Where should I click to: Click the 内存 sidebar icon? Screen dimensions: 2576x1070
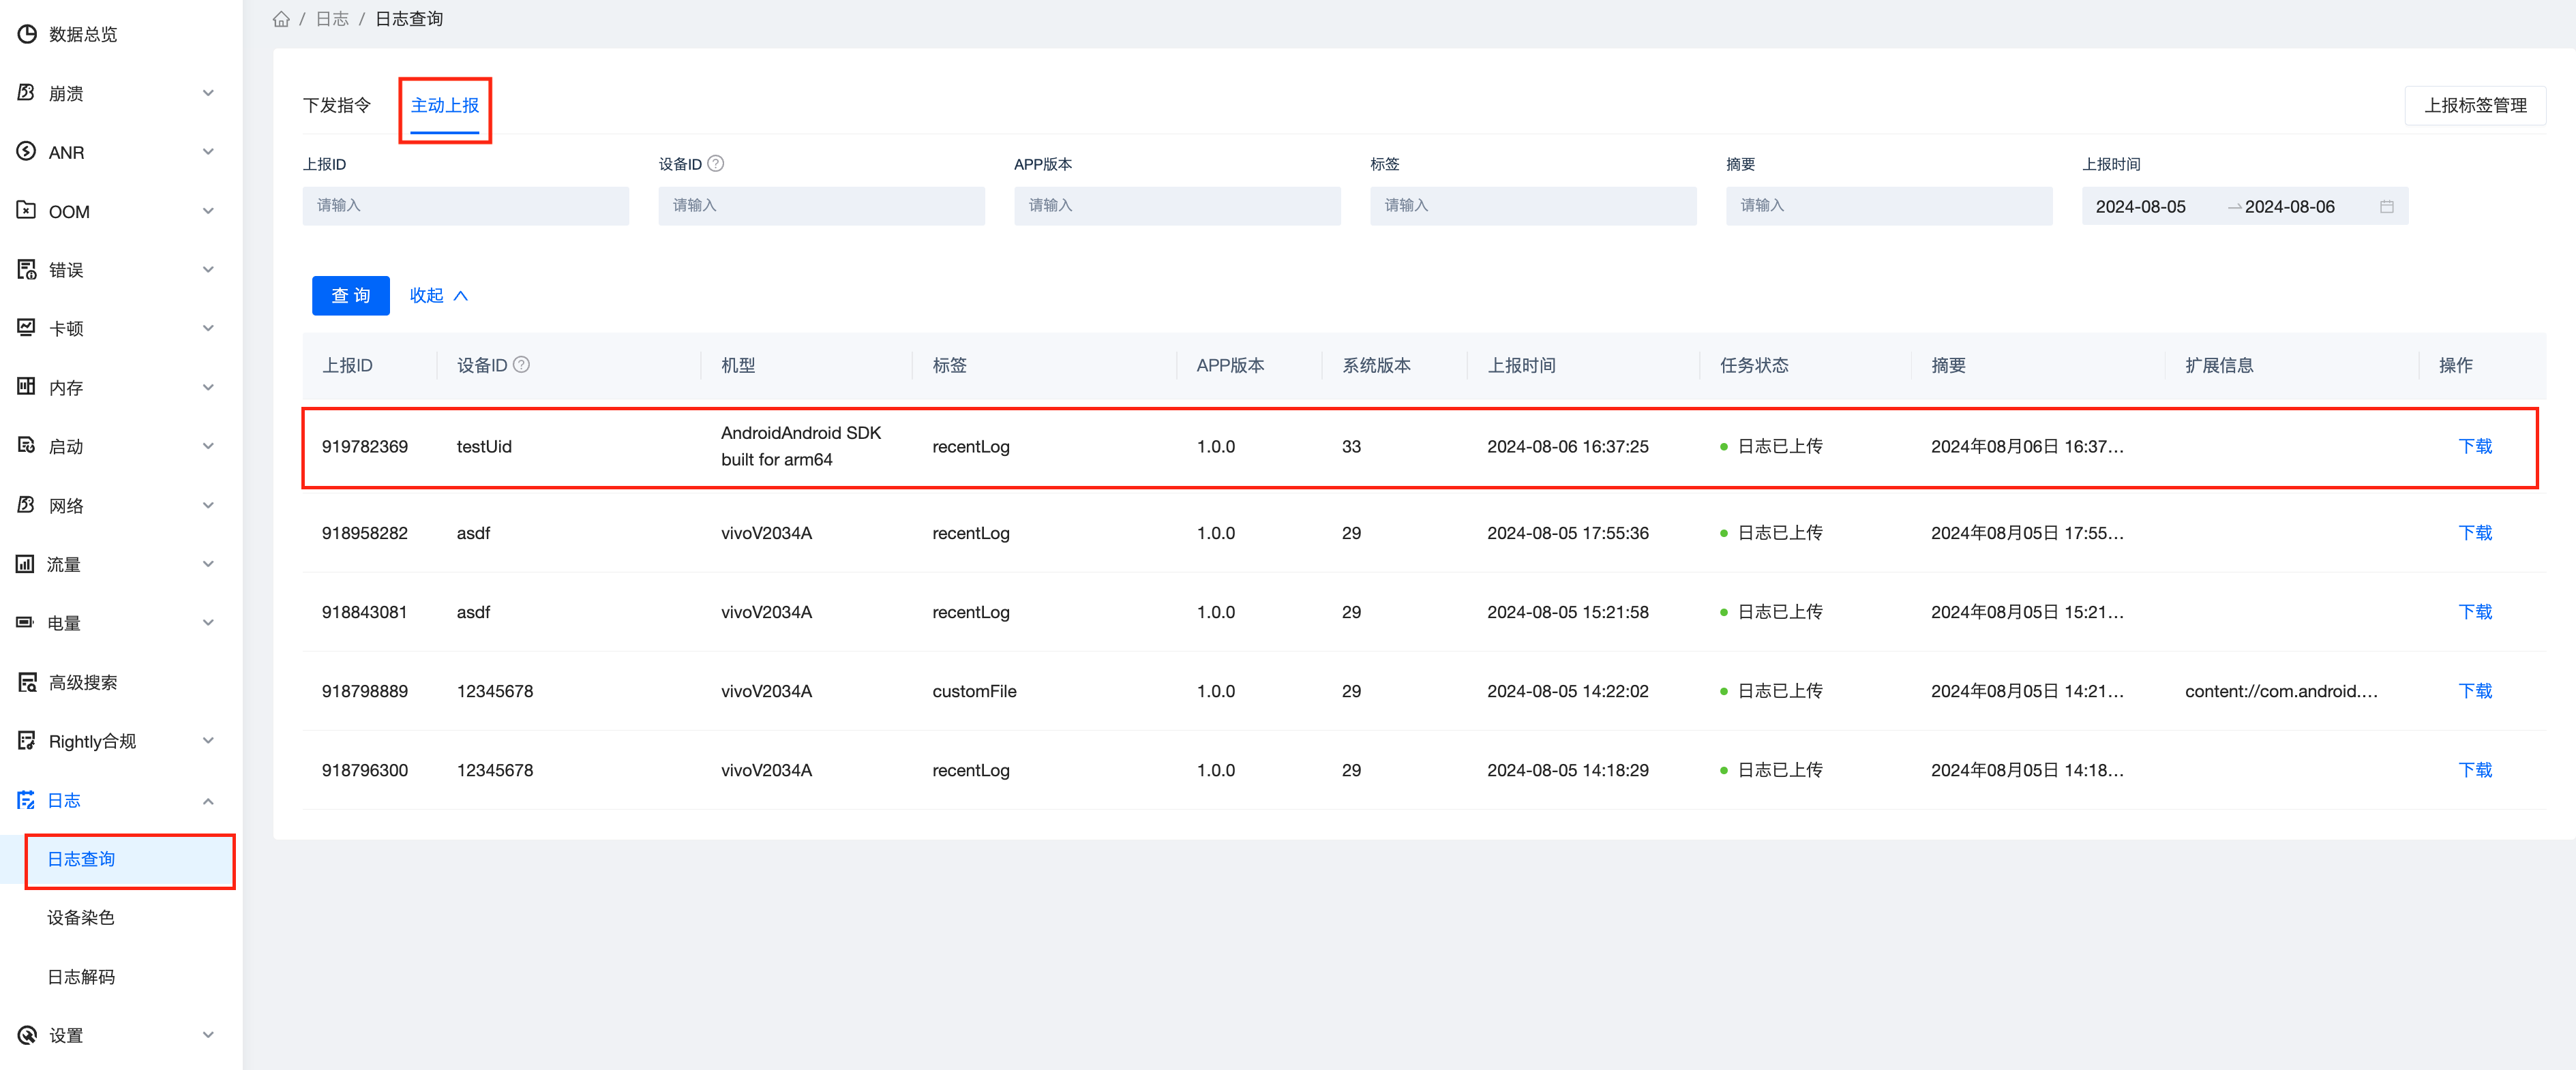[27, 387]
